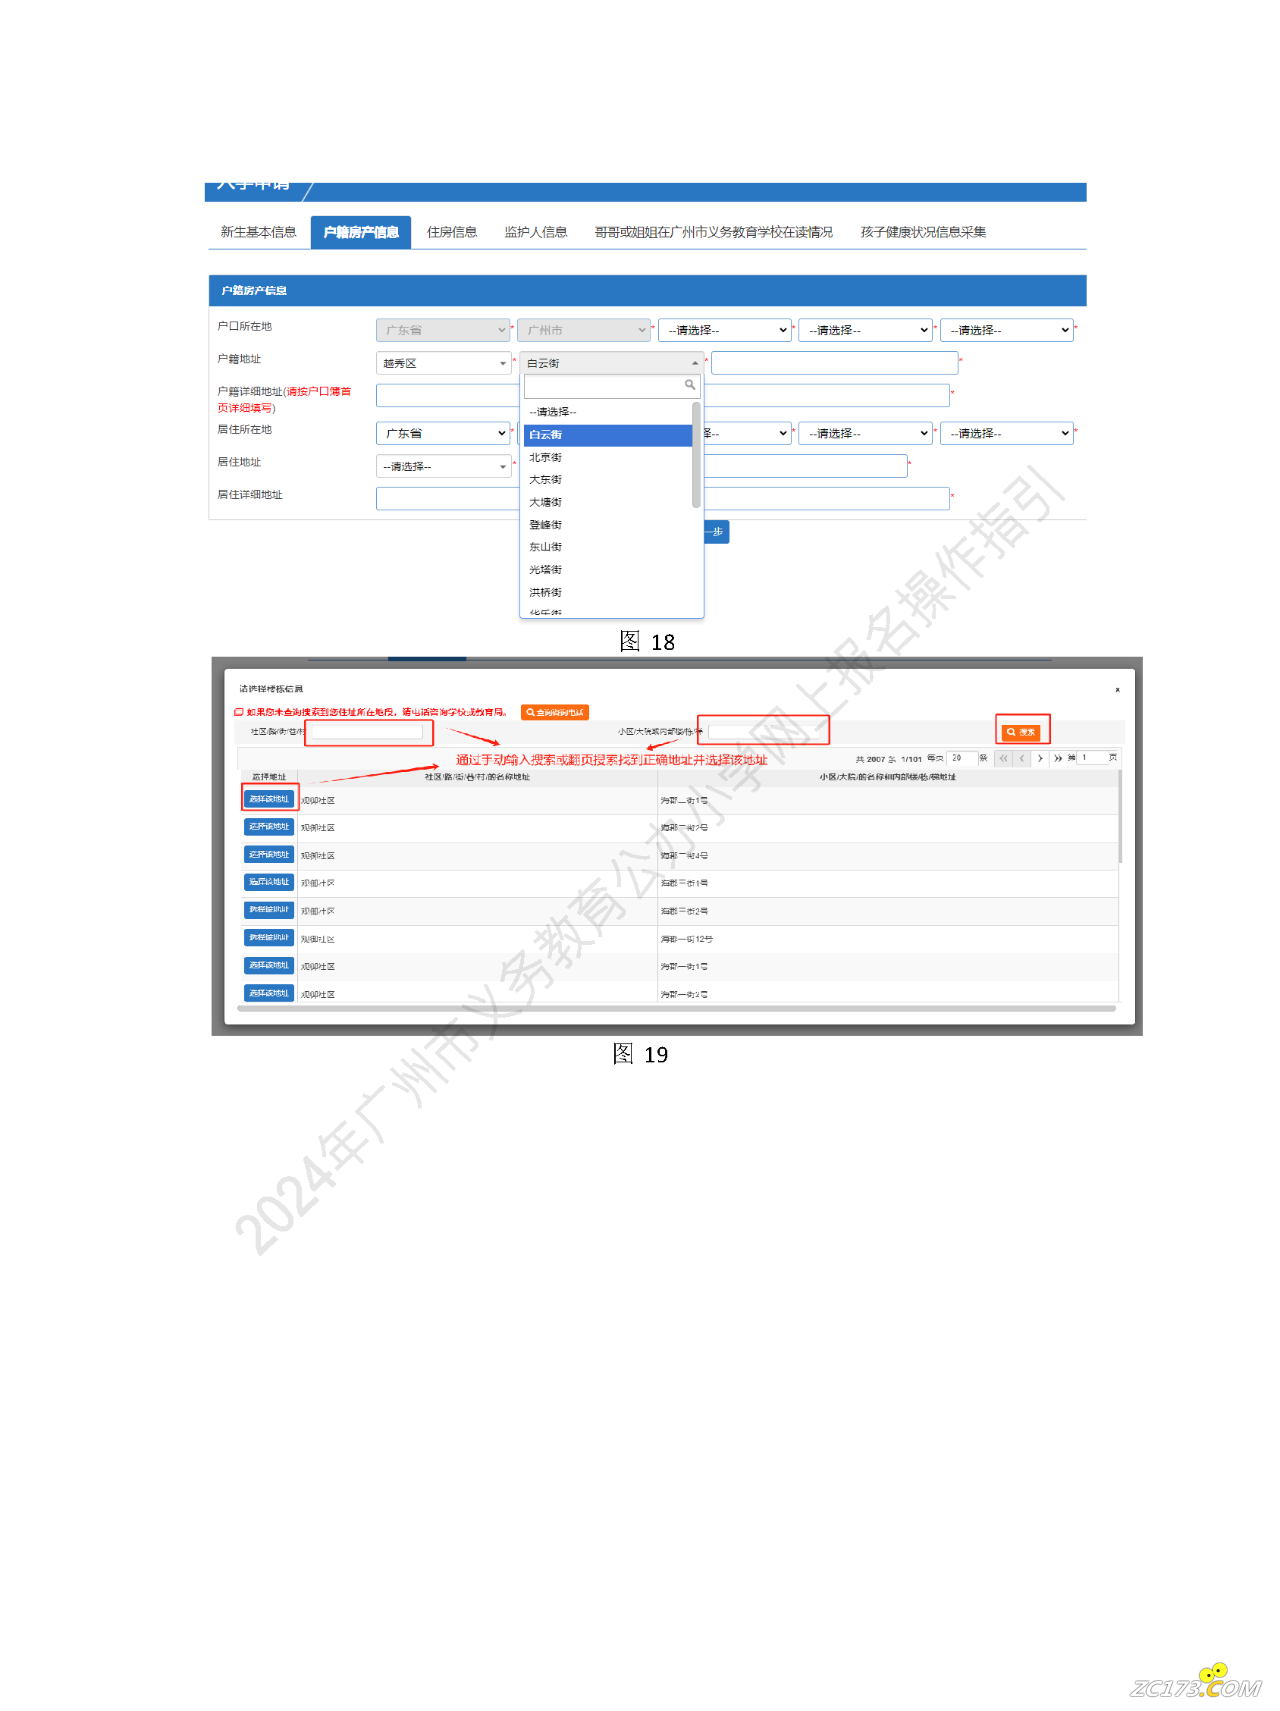This screenshot has width=1280, height=1711.
Task: Open the greyed-out 广东省 dropdown in the 户口所在地 row
Action: point(444,330)
